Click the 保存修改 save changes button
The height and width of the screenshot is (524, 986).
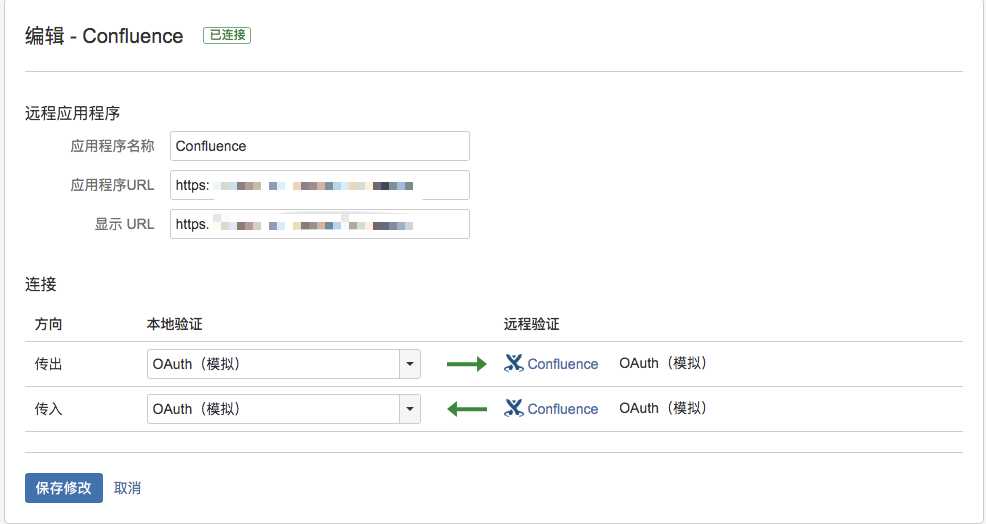[x=64, y=488]
